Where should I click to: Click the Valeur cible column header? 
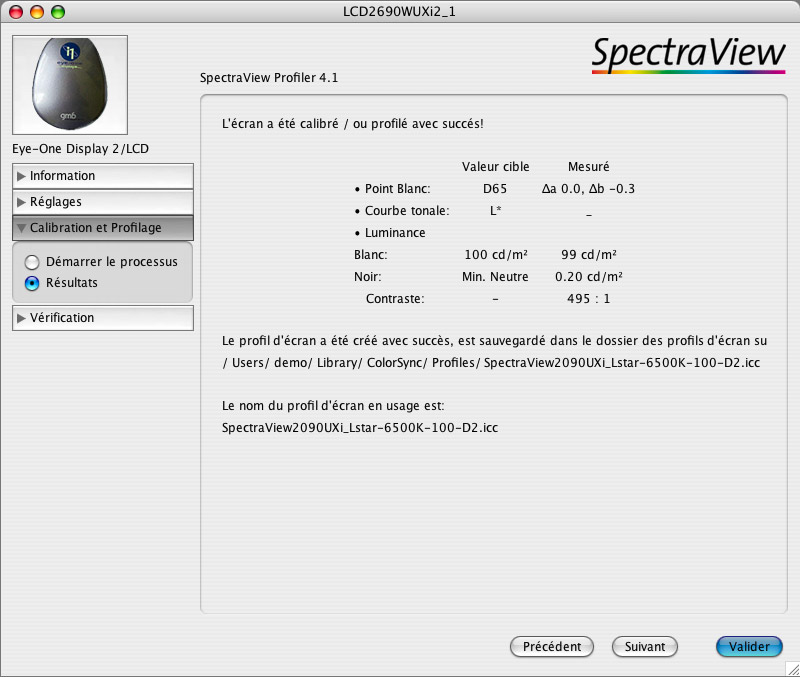[495, 167]
